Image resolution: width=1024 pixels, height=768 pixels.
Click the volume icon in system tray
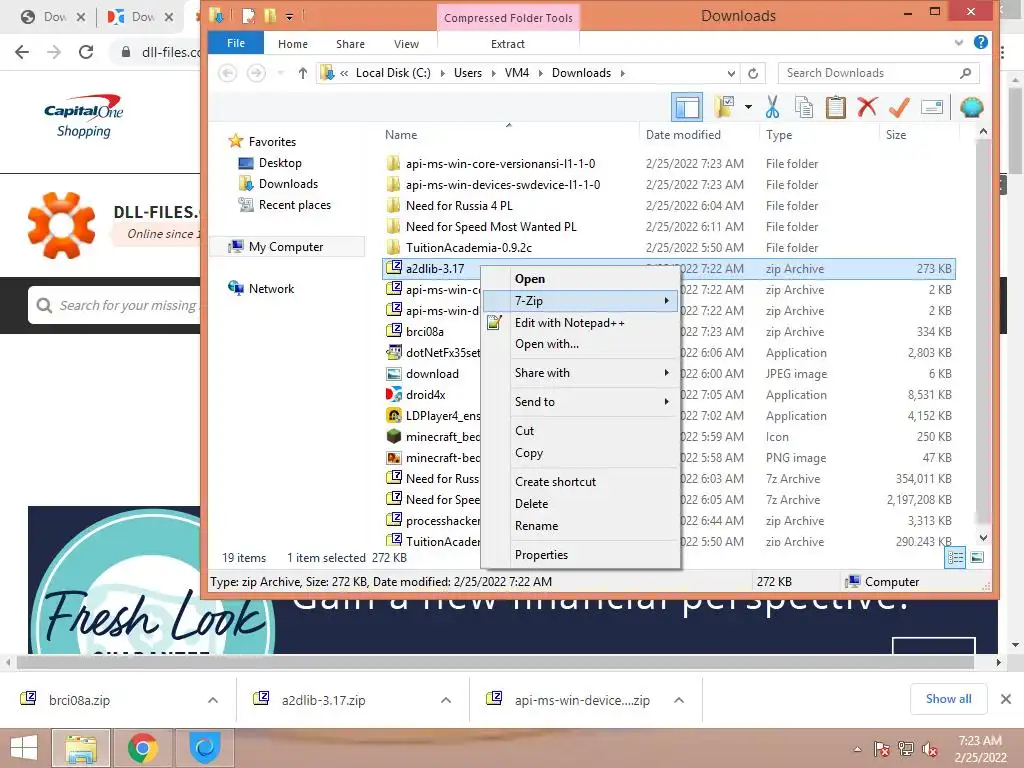pos(930,748)
